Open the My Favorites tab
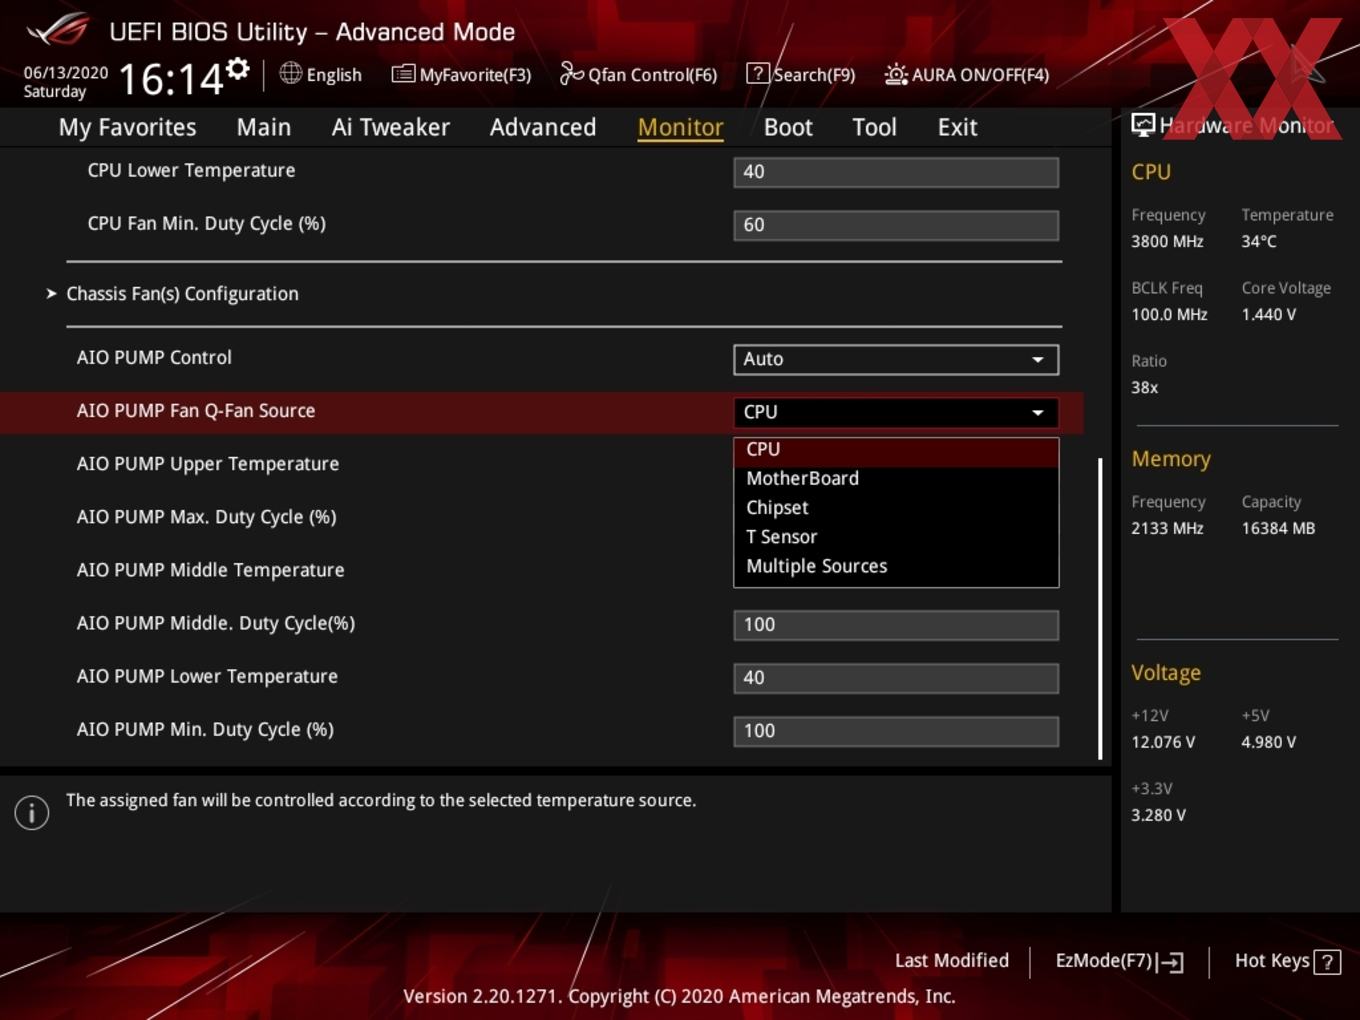The height and width of the screenshot is (1020, 1360). [127, 127]
